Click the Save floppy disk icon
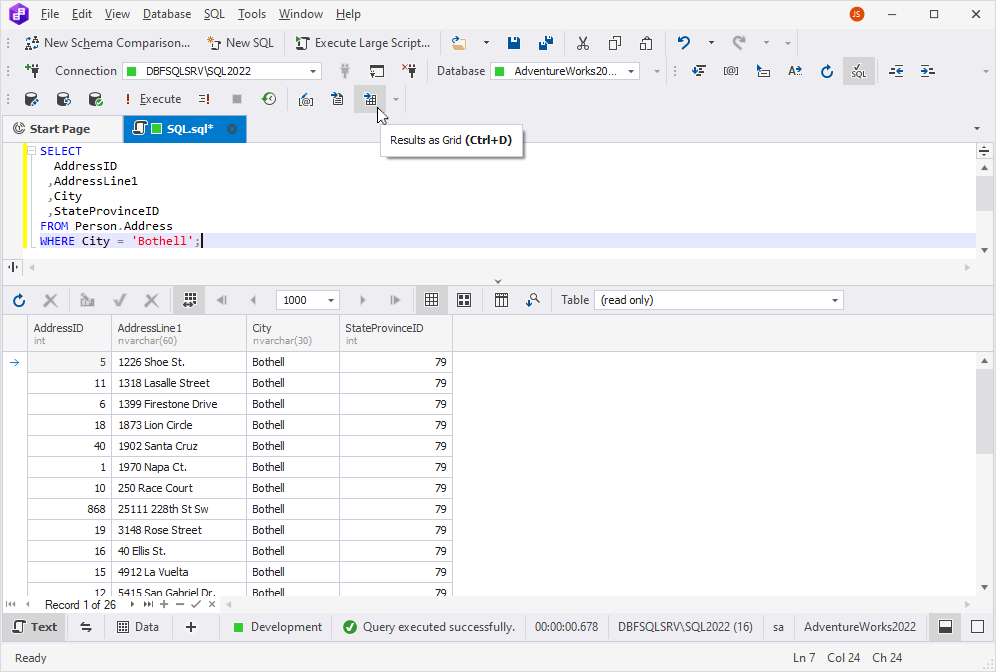The height and width of the screenshot is (672, 996). click(x=514, y=43)
